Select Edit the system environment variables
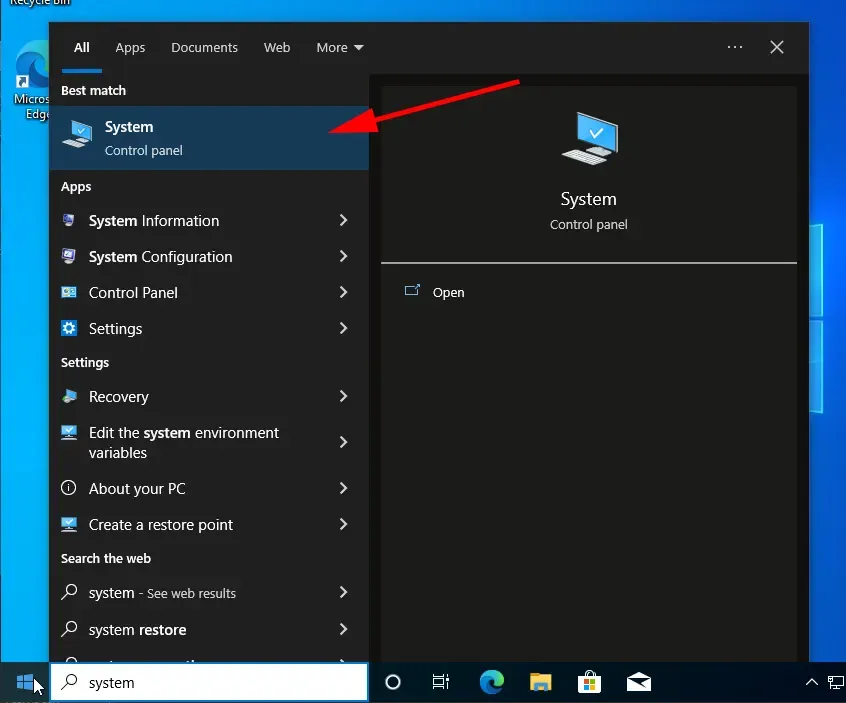The image size is (846, 703). 209,442
